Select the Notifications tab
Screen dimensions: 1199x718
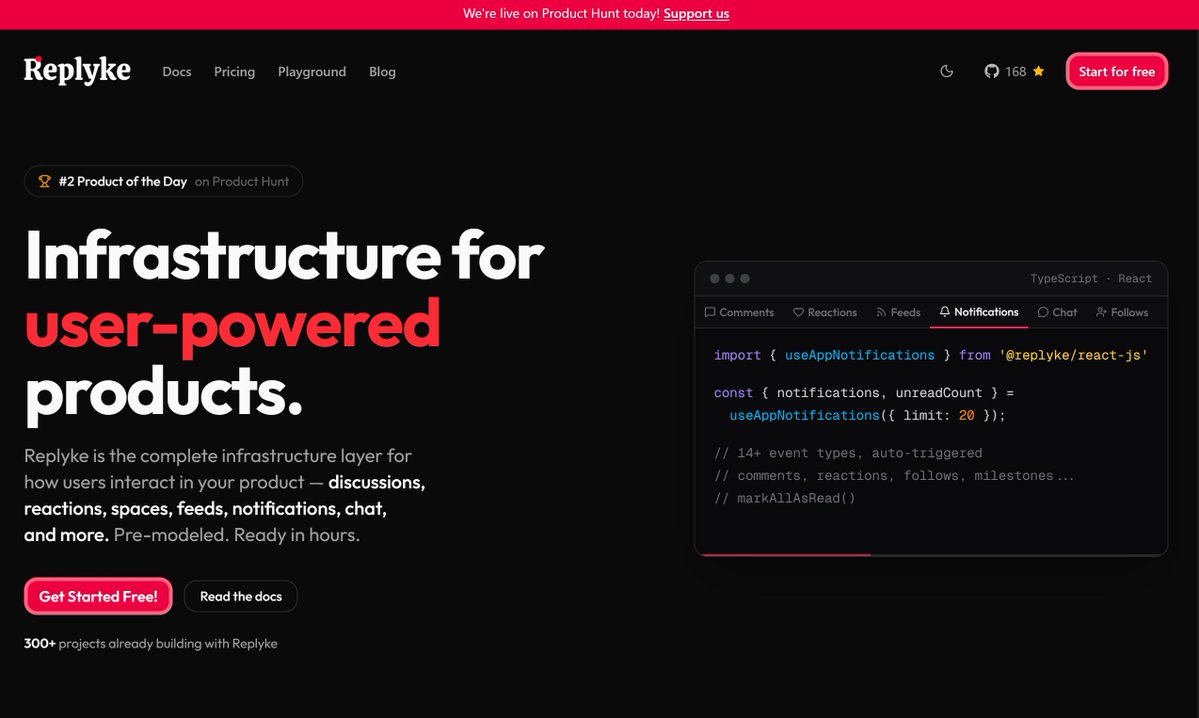979,312
